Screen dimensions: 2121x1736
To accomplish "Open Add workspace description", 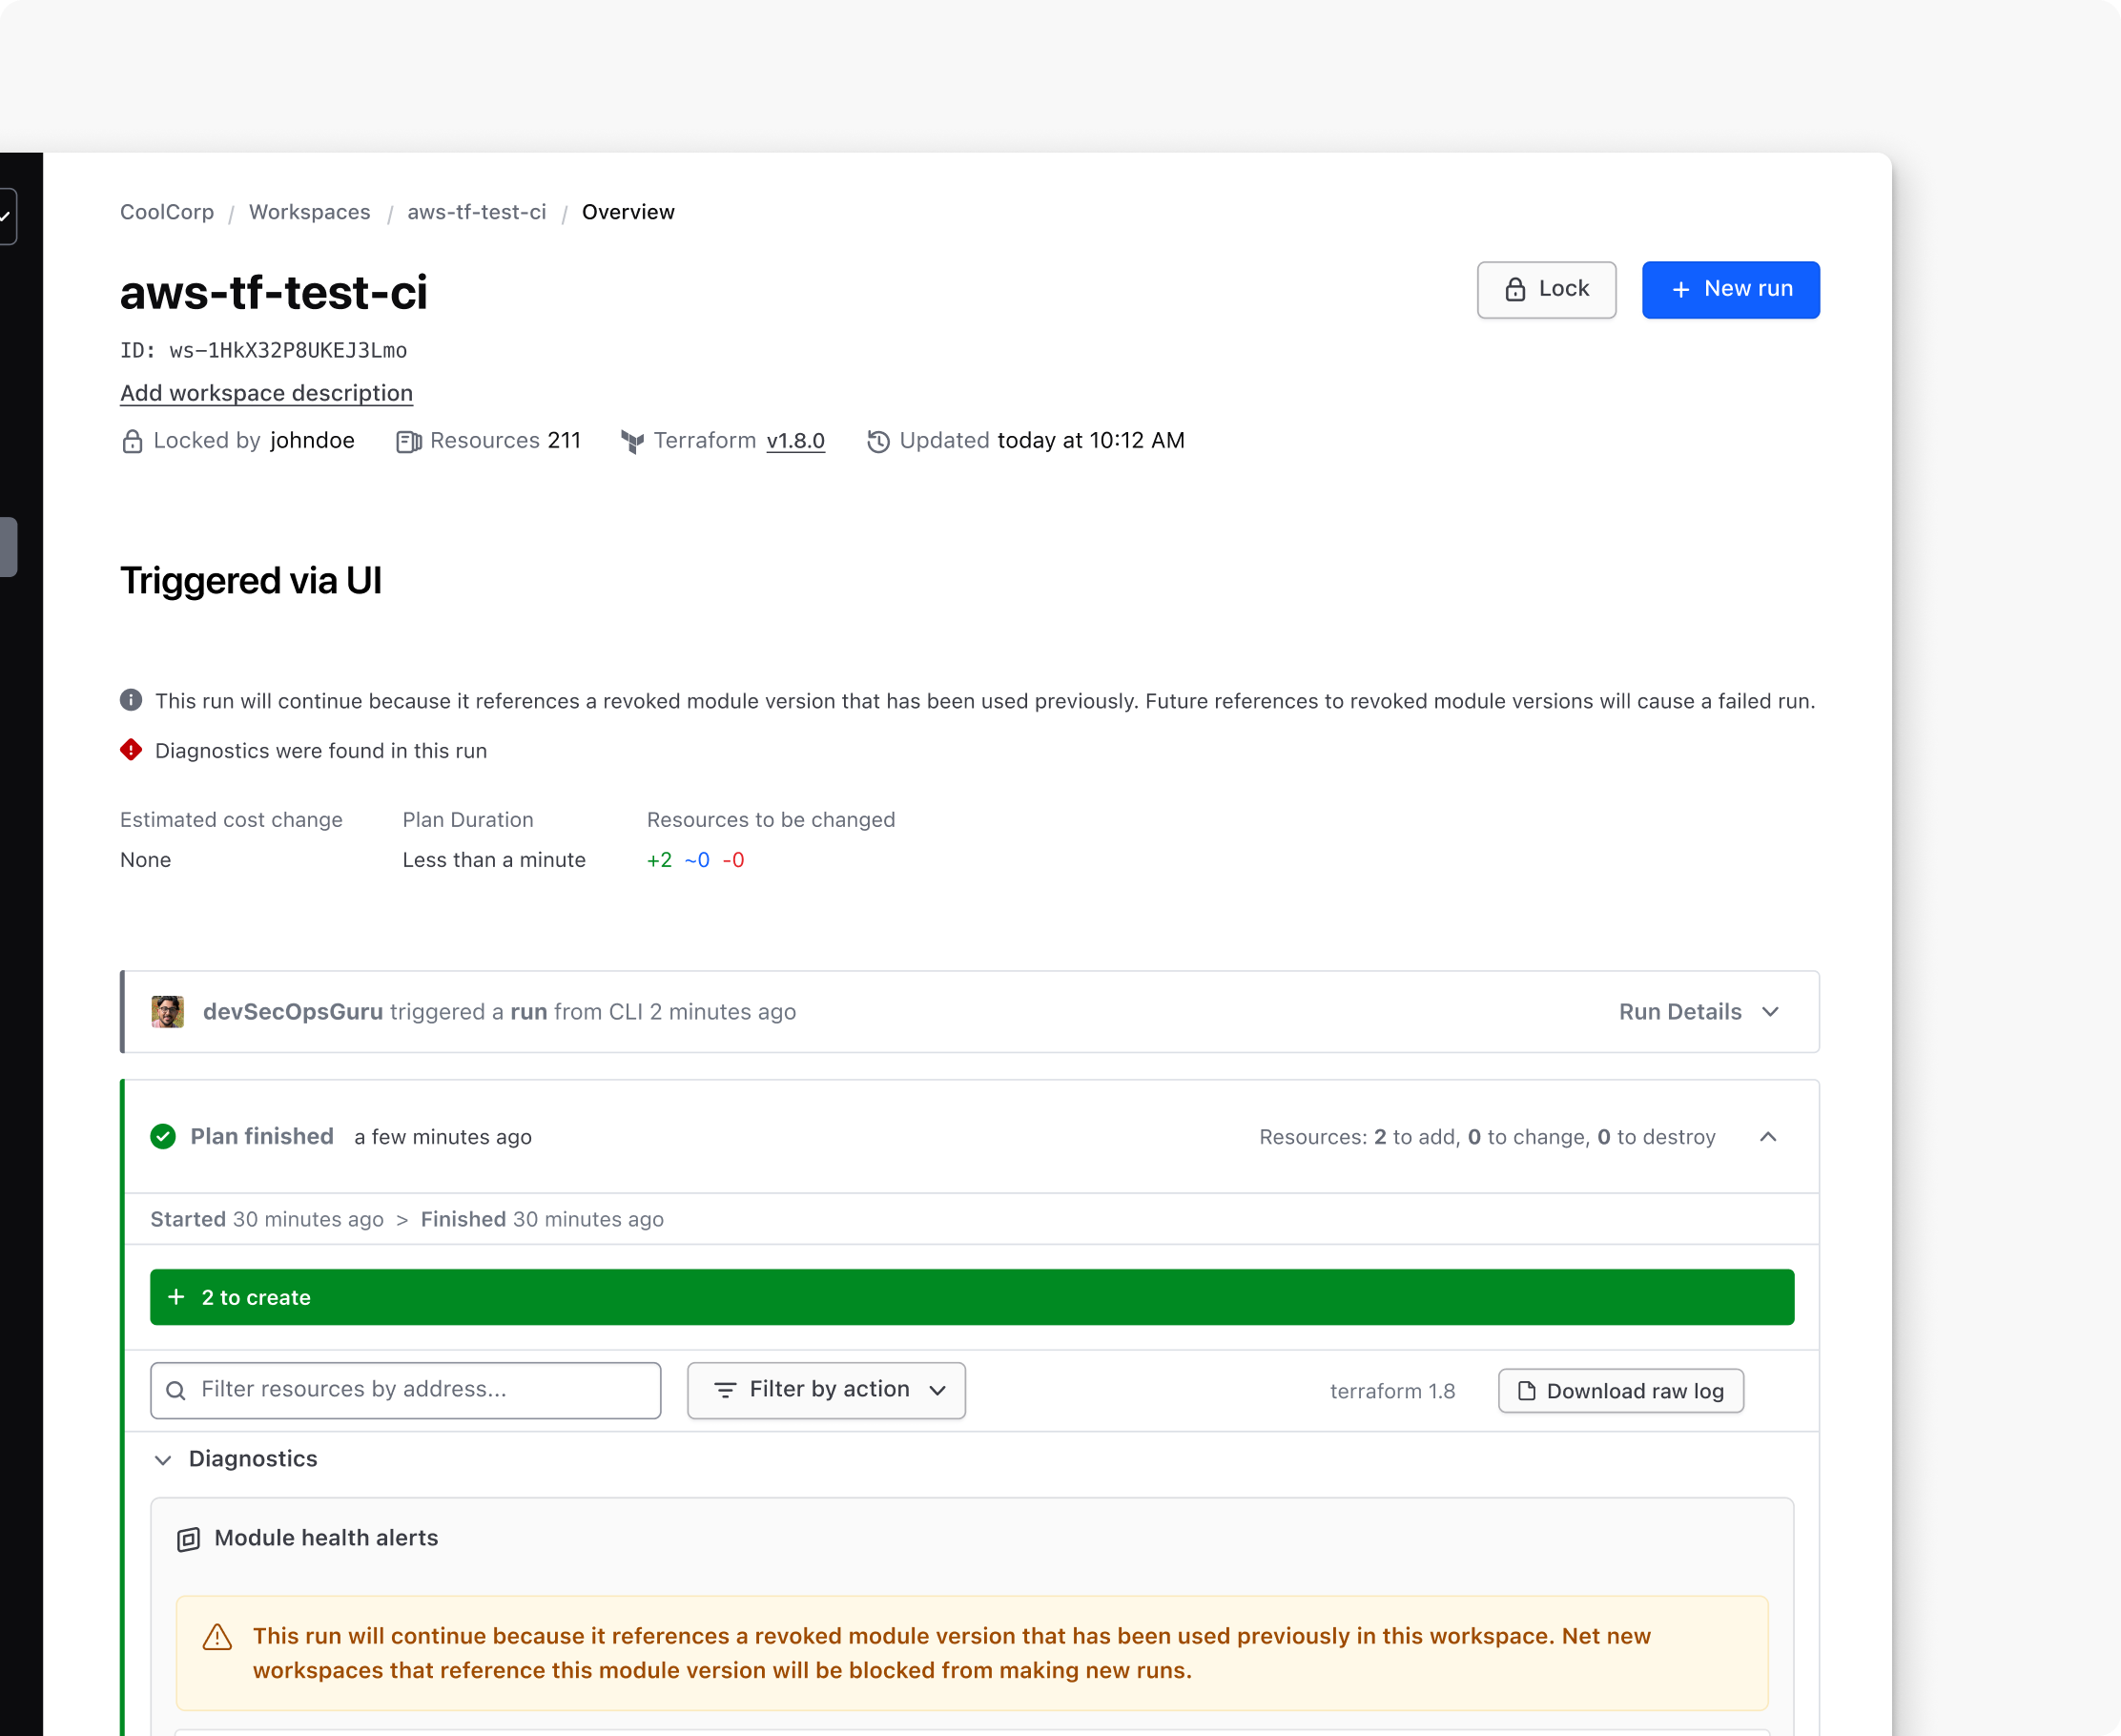I will [x=266, y=393].
